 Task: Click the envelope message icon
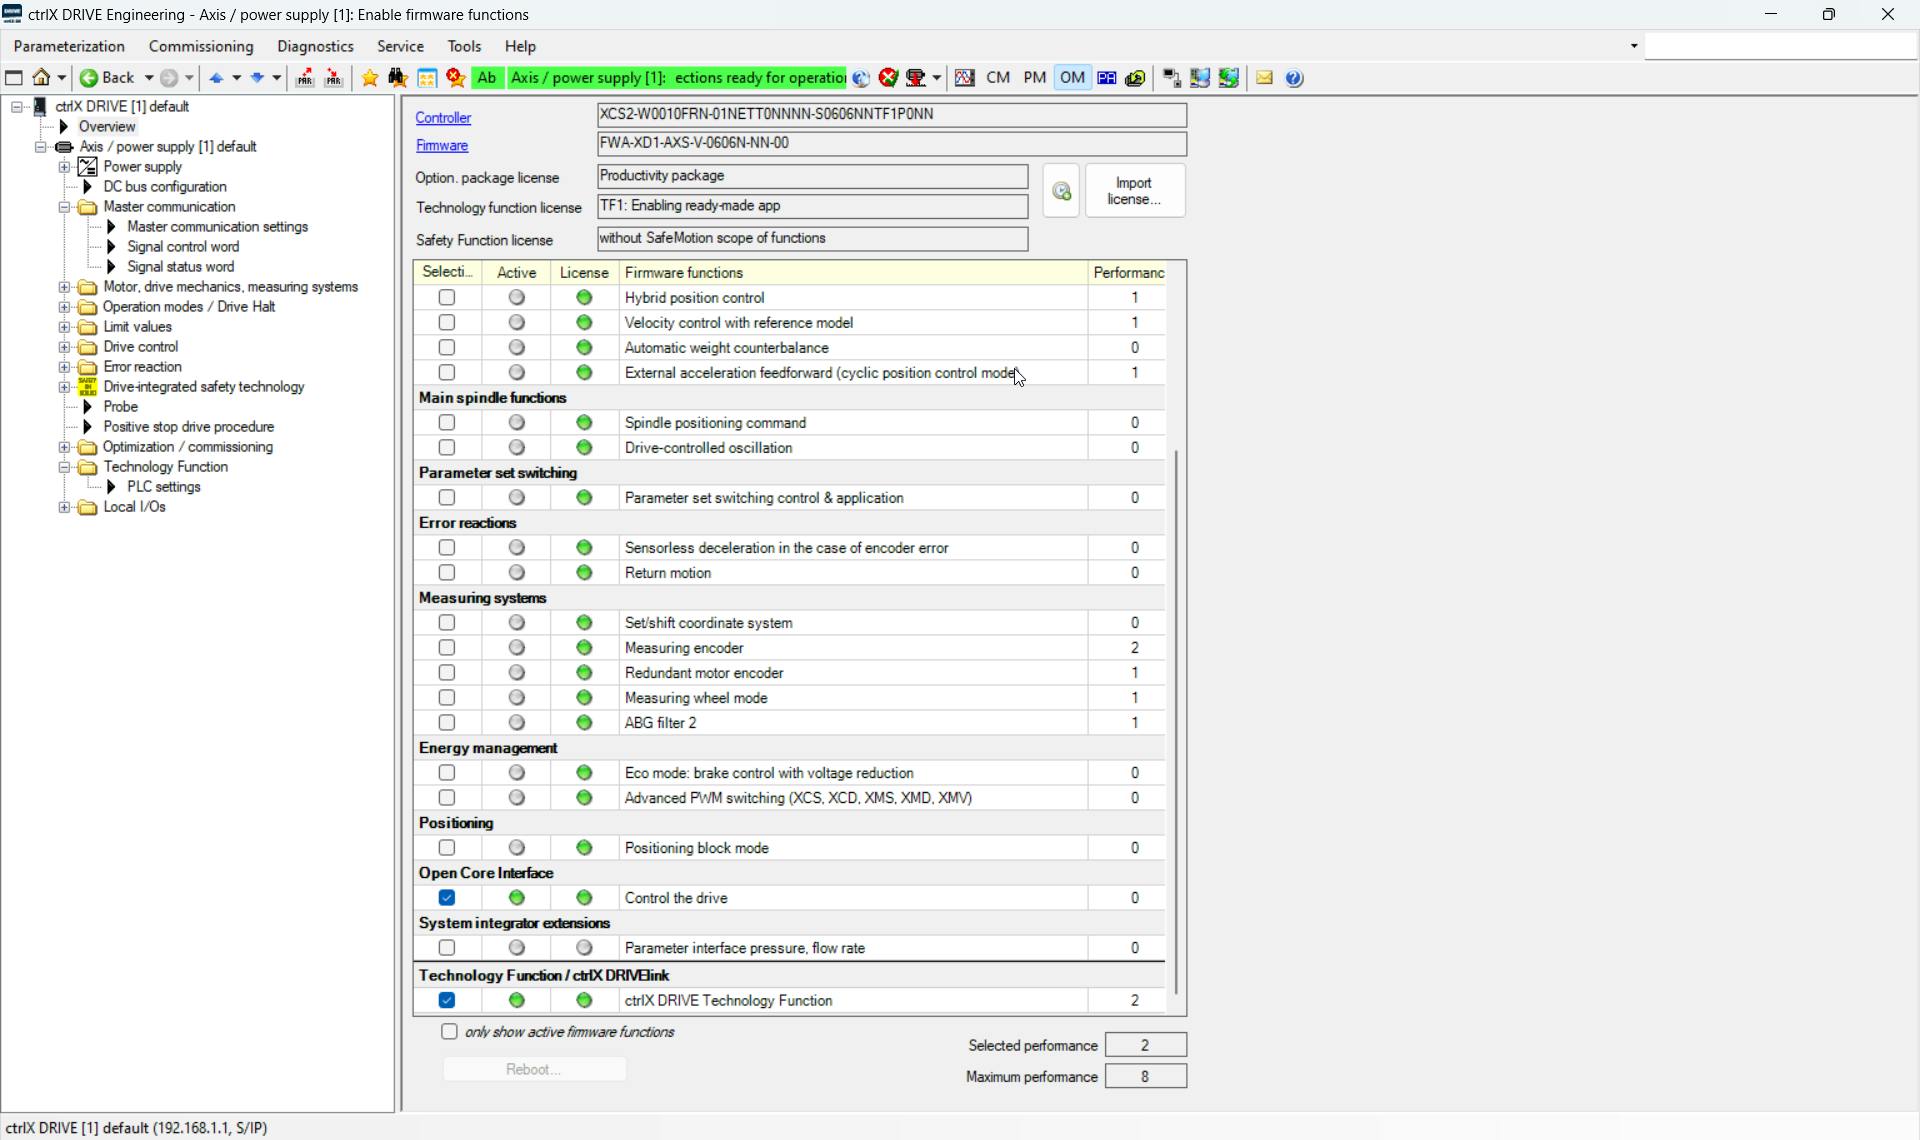[1264, 78]
